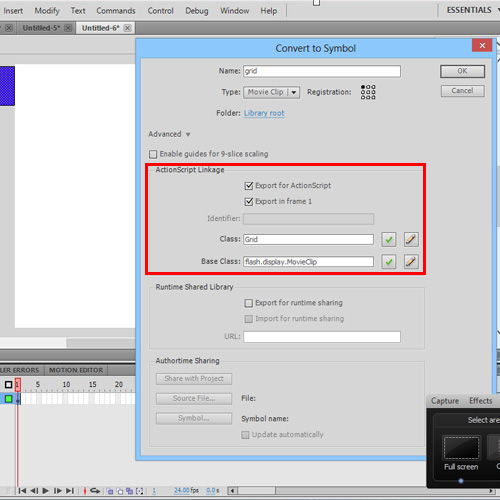Toggle show all layers as outlines
Screen dimensions: 500x500
tap(9, 385)
